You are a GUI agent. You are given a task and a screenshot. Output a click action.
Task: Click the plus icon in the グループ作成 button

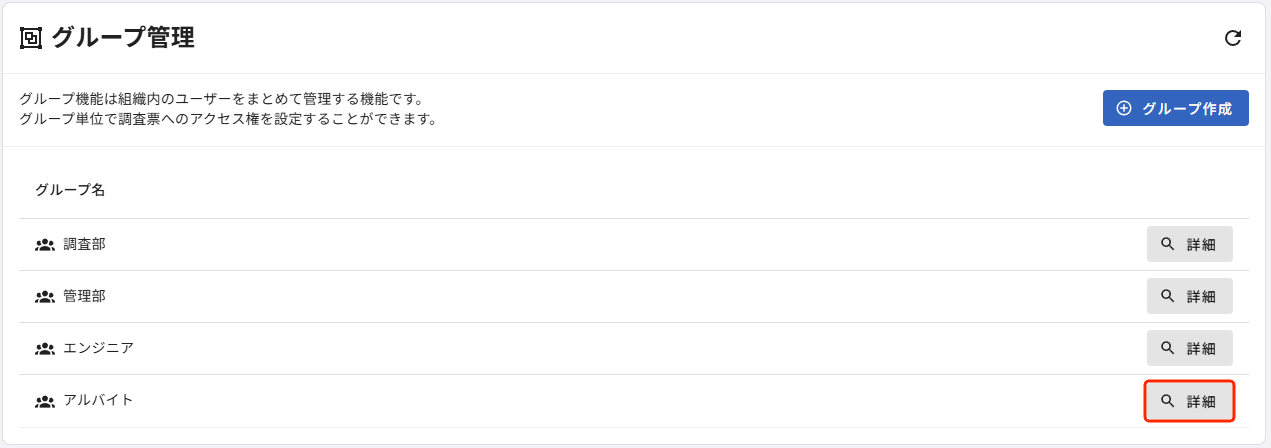pyautogui.click(x=1123, y=108)
